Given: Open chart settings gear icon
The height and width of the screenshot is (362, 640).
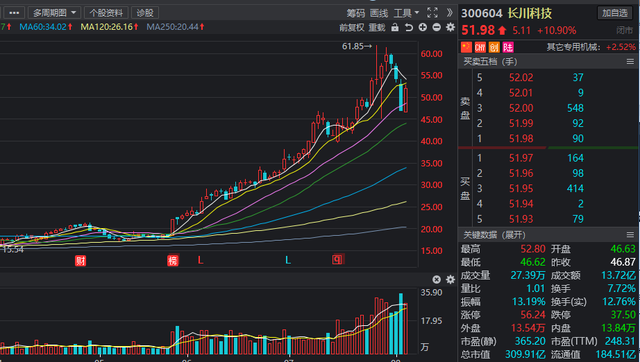Looking at the screenshot, I should tap(450, 28).
